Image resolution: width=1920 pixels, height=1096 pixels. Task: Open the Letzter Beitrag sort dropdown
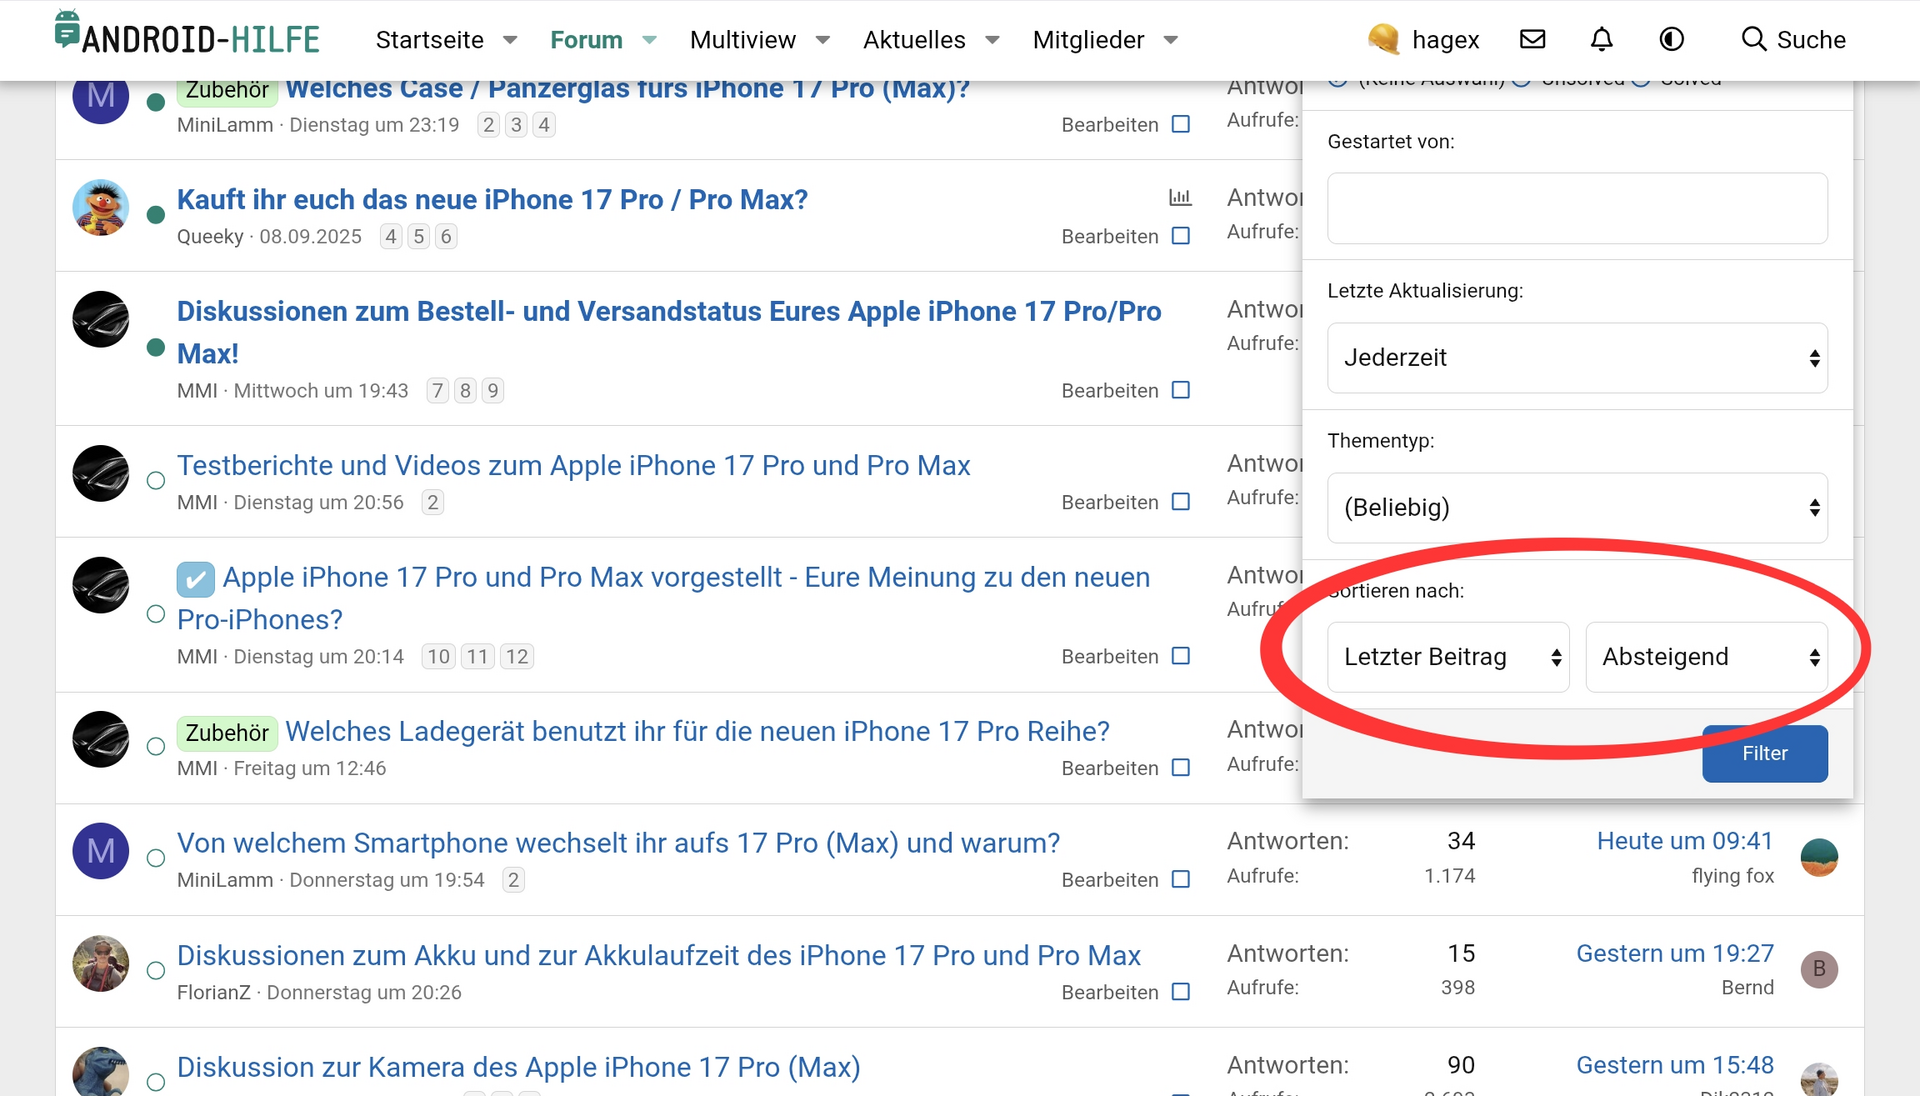pyautogui.click(x=1447, y=657)
